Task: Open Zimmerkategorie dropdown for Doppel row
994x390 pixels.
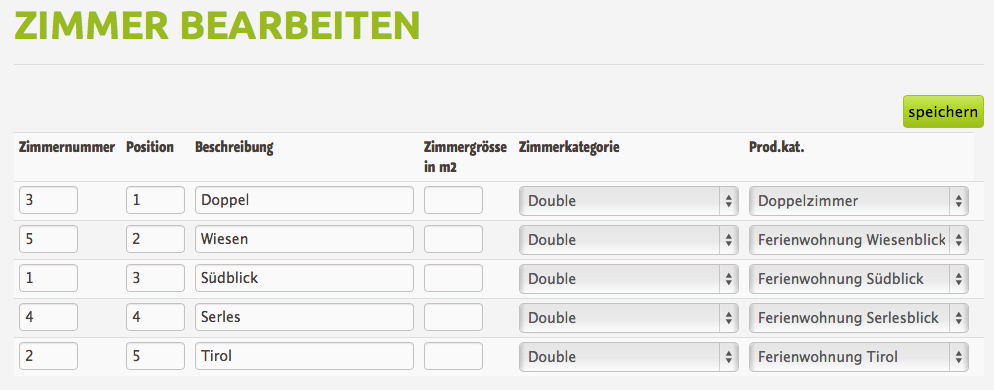Action: [629, 201]
